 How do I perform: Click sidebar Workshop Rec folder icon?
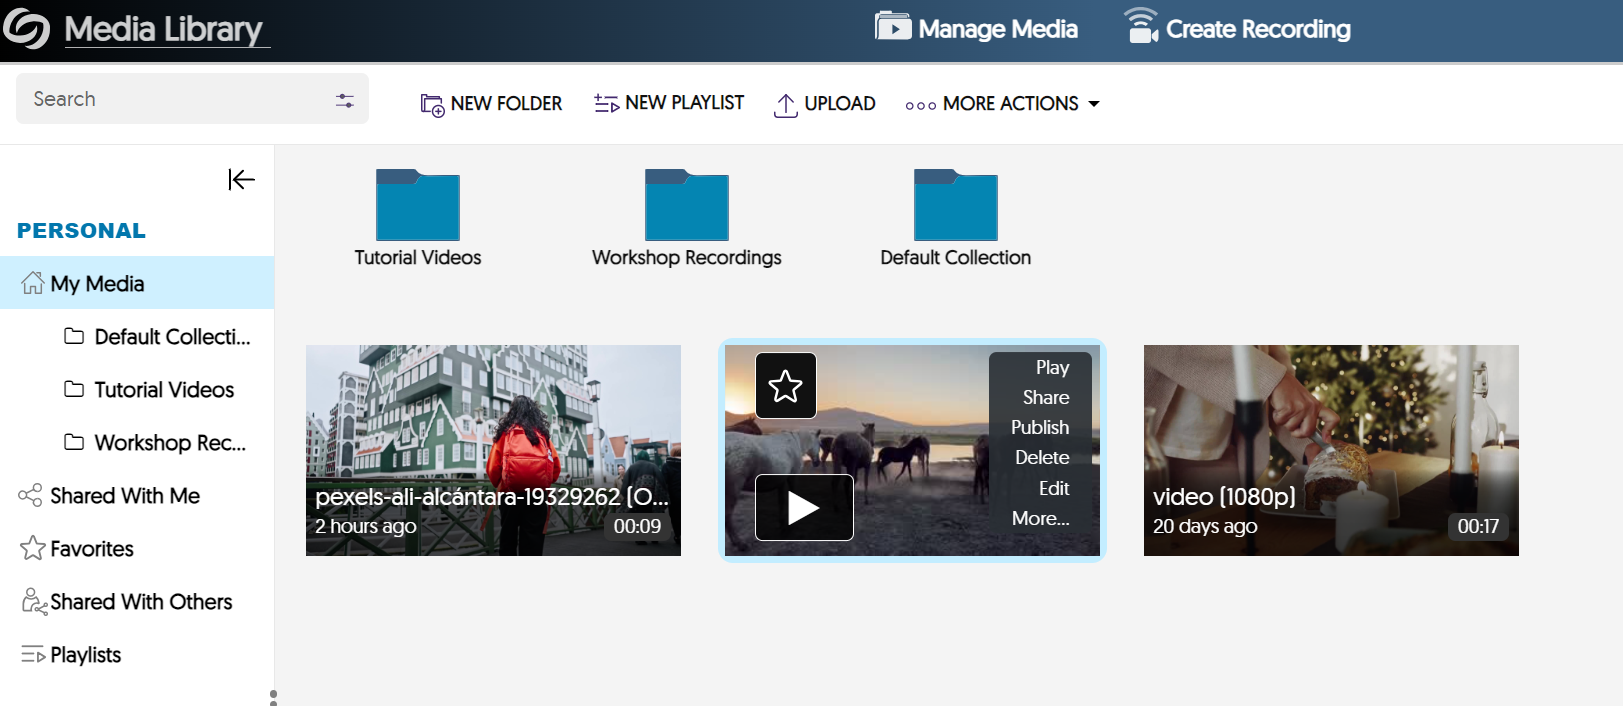click(74, 441)
